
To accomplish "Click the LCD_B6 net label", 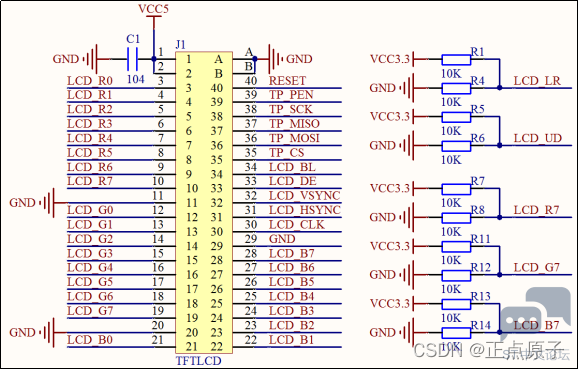I will (291, 268).
